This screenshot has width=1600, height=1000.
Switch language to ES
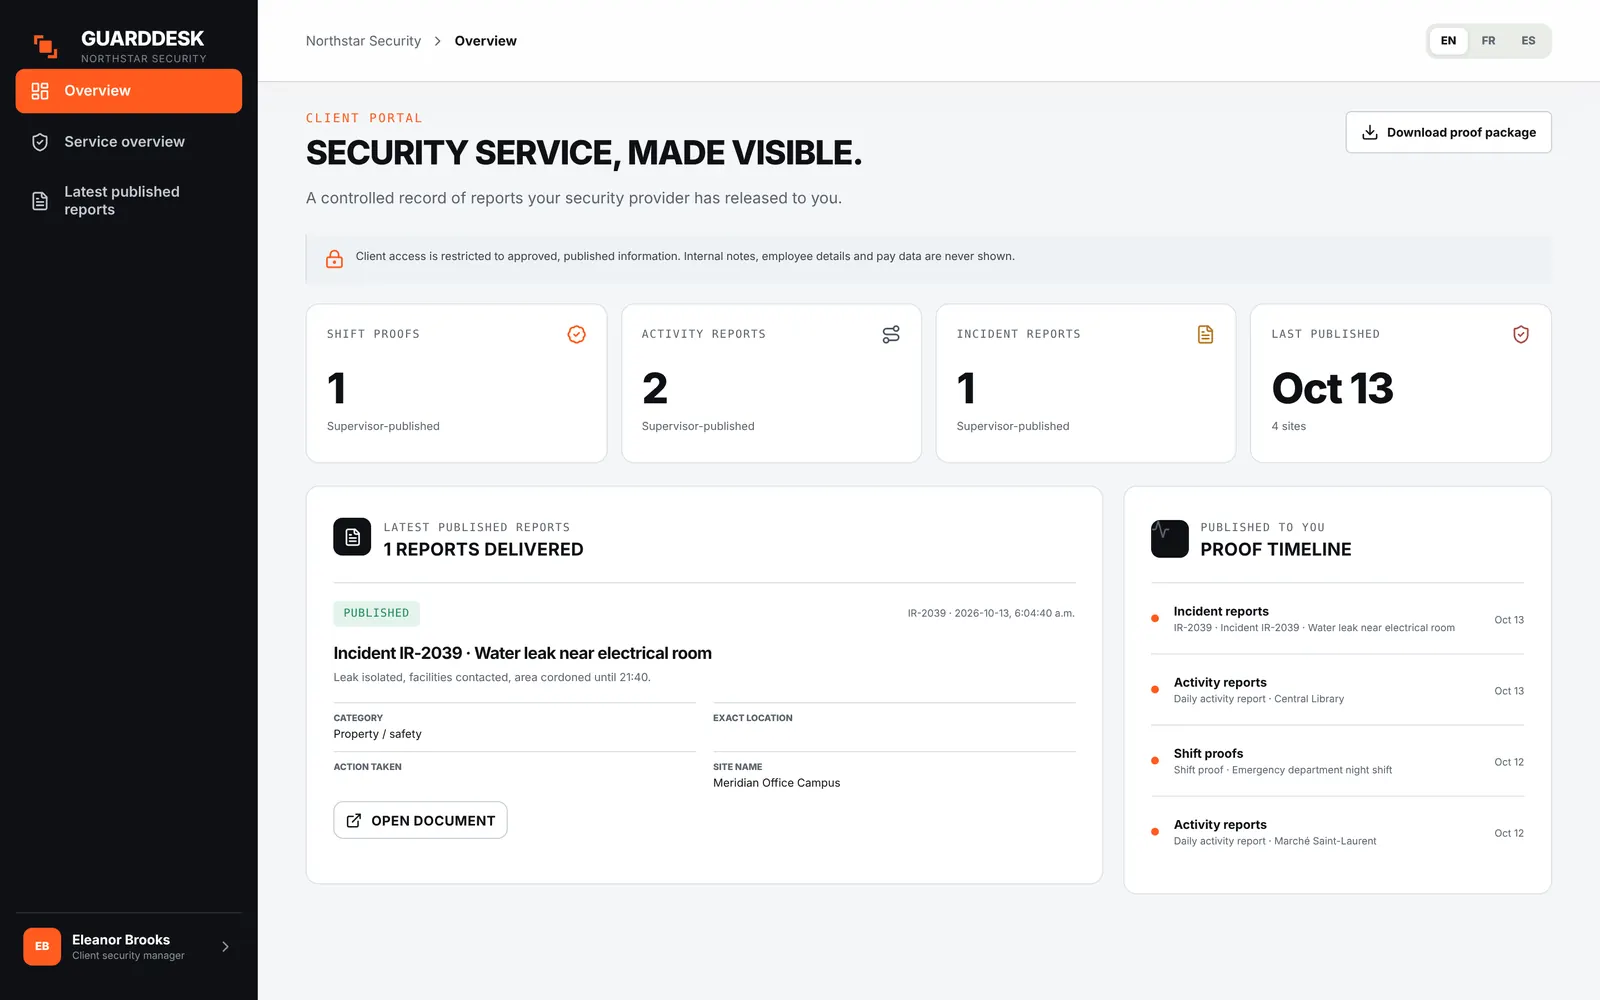(1528, 41)
